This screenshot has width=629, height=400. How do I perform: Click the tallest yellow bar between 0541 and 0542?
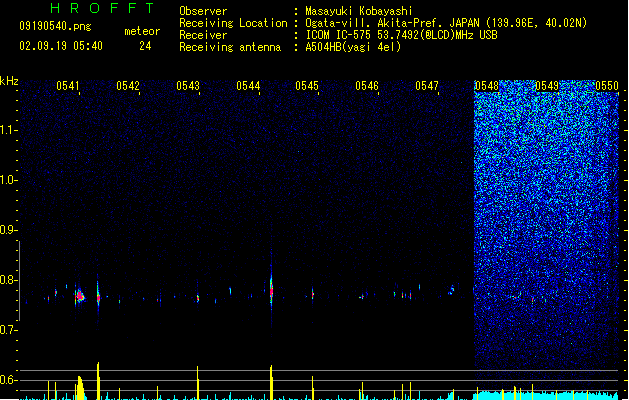click(x=98, y=381)
